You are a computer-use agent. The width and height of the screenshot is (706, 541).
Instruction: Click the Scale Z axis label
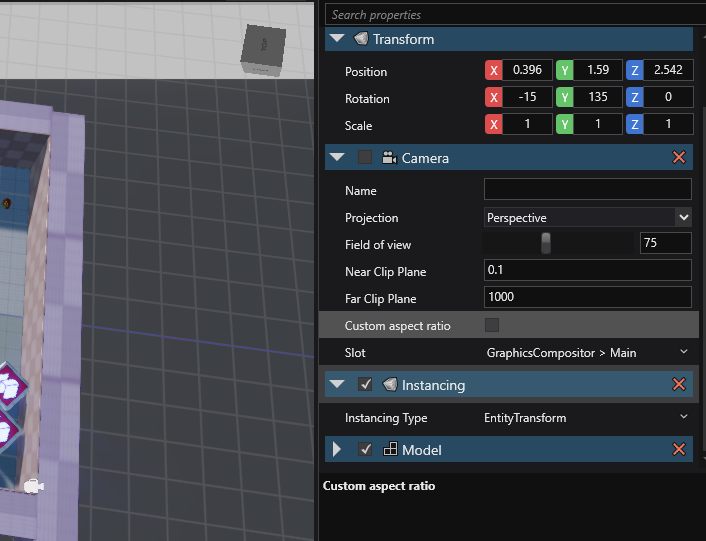pyautogui.click(x=635, y=124)
